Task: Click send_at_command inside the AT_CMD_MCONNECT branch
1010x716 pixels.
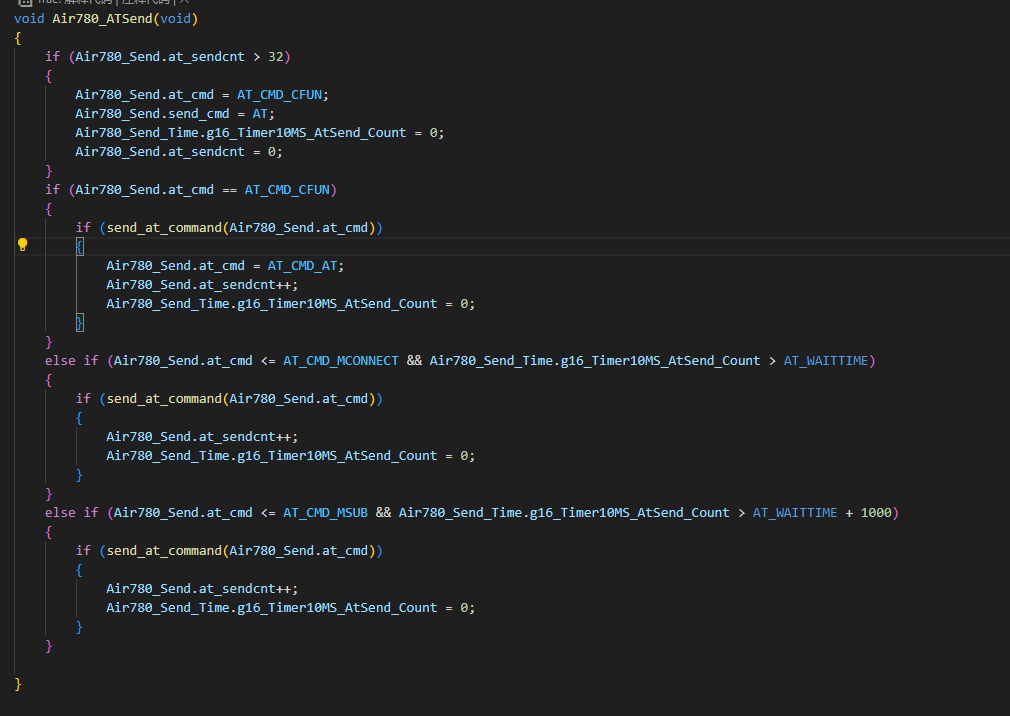Action: [164, 399]
